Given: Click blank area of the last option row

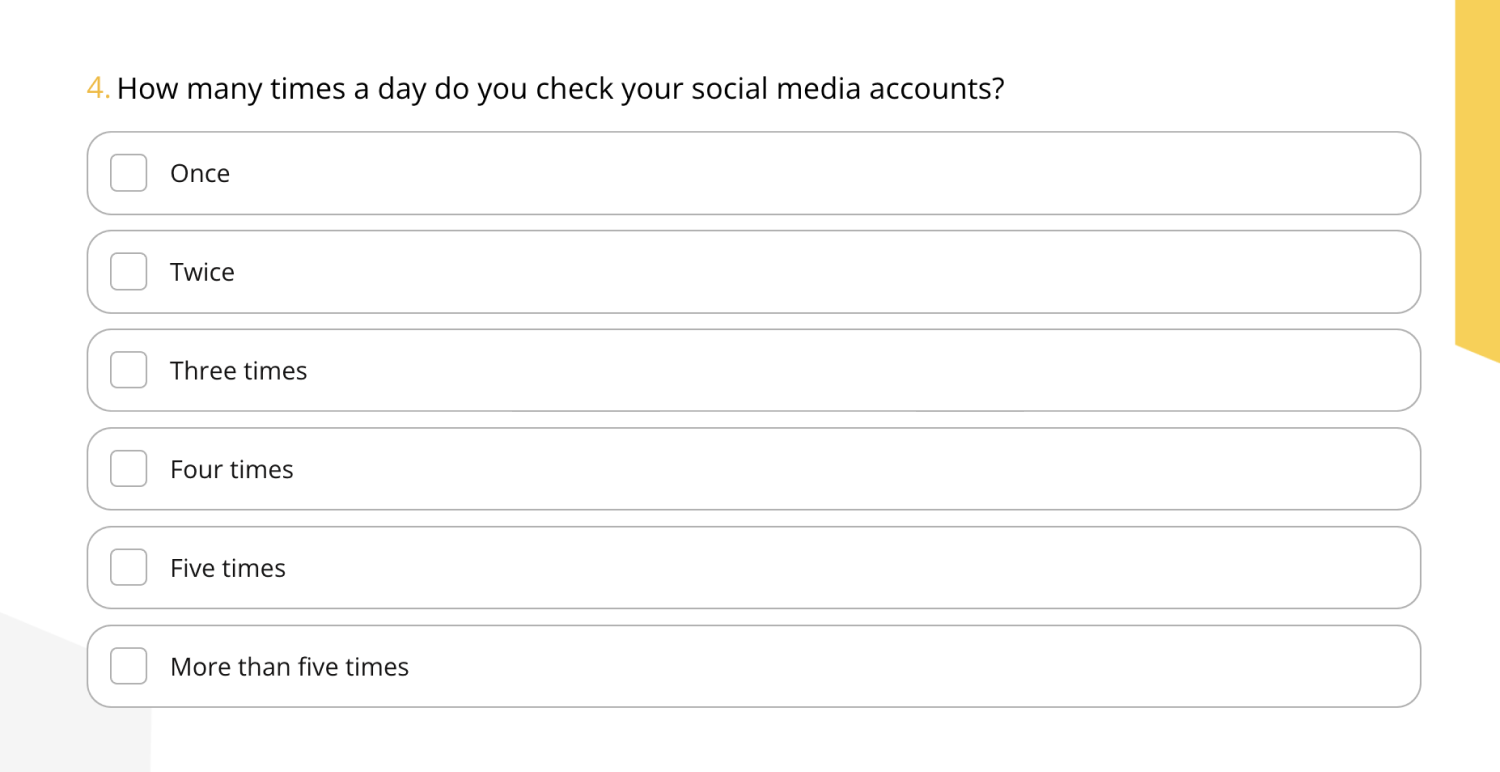Looking at the screenshot, I should click(800, 666).
